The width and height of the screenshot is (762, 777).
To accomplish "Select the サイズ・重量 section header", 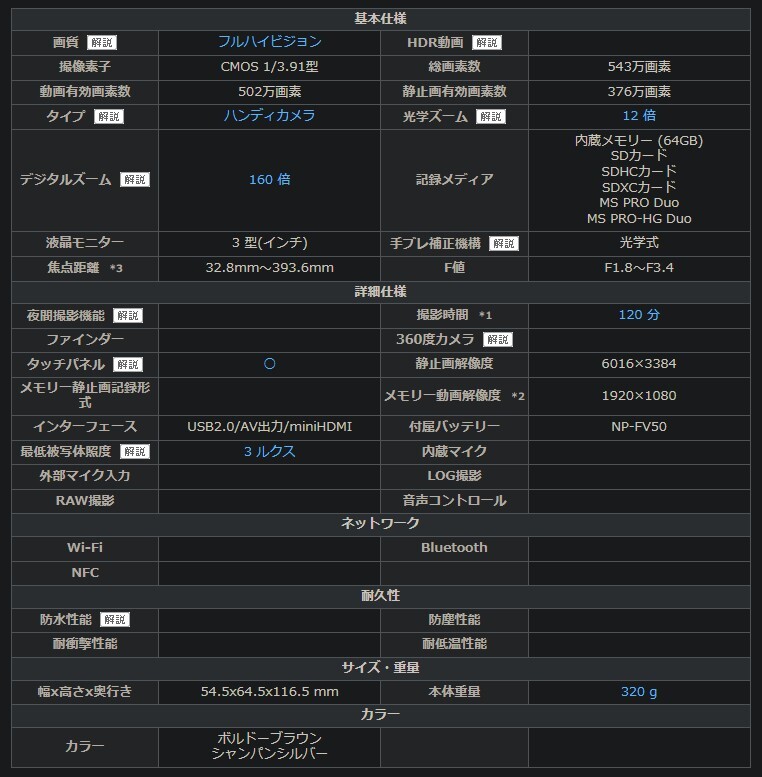I will pyautogui.click(x=381, y=667).
